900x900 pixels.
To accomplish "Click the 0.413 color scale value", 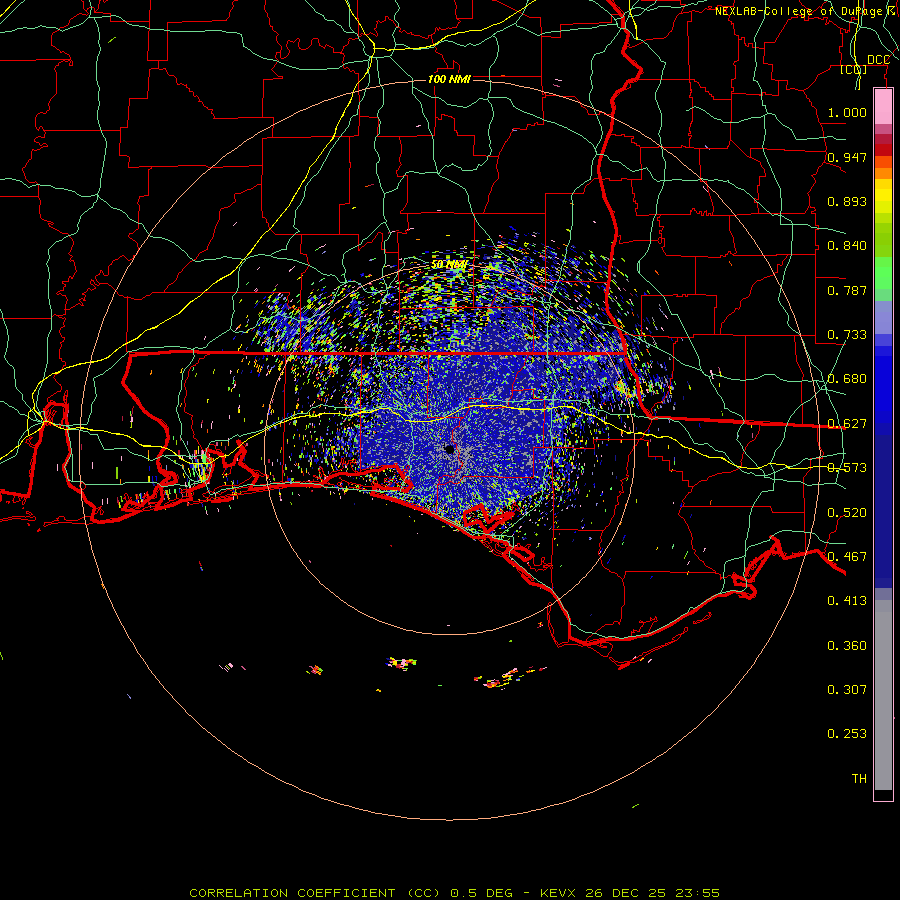I will click(x=847, y=601).
